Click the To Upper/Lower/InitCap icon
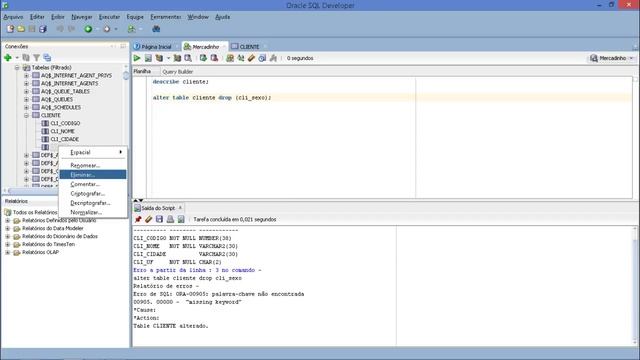 click(x=241, y=58)
